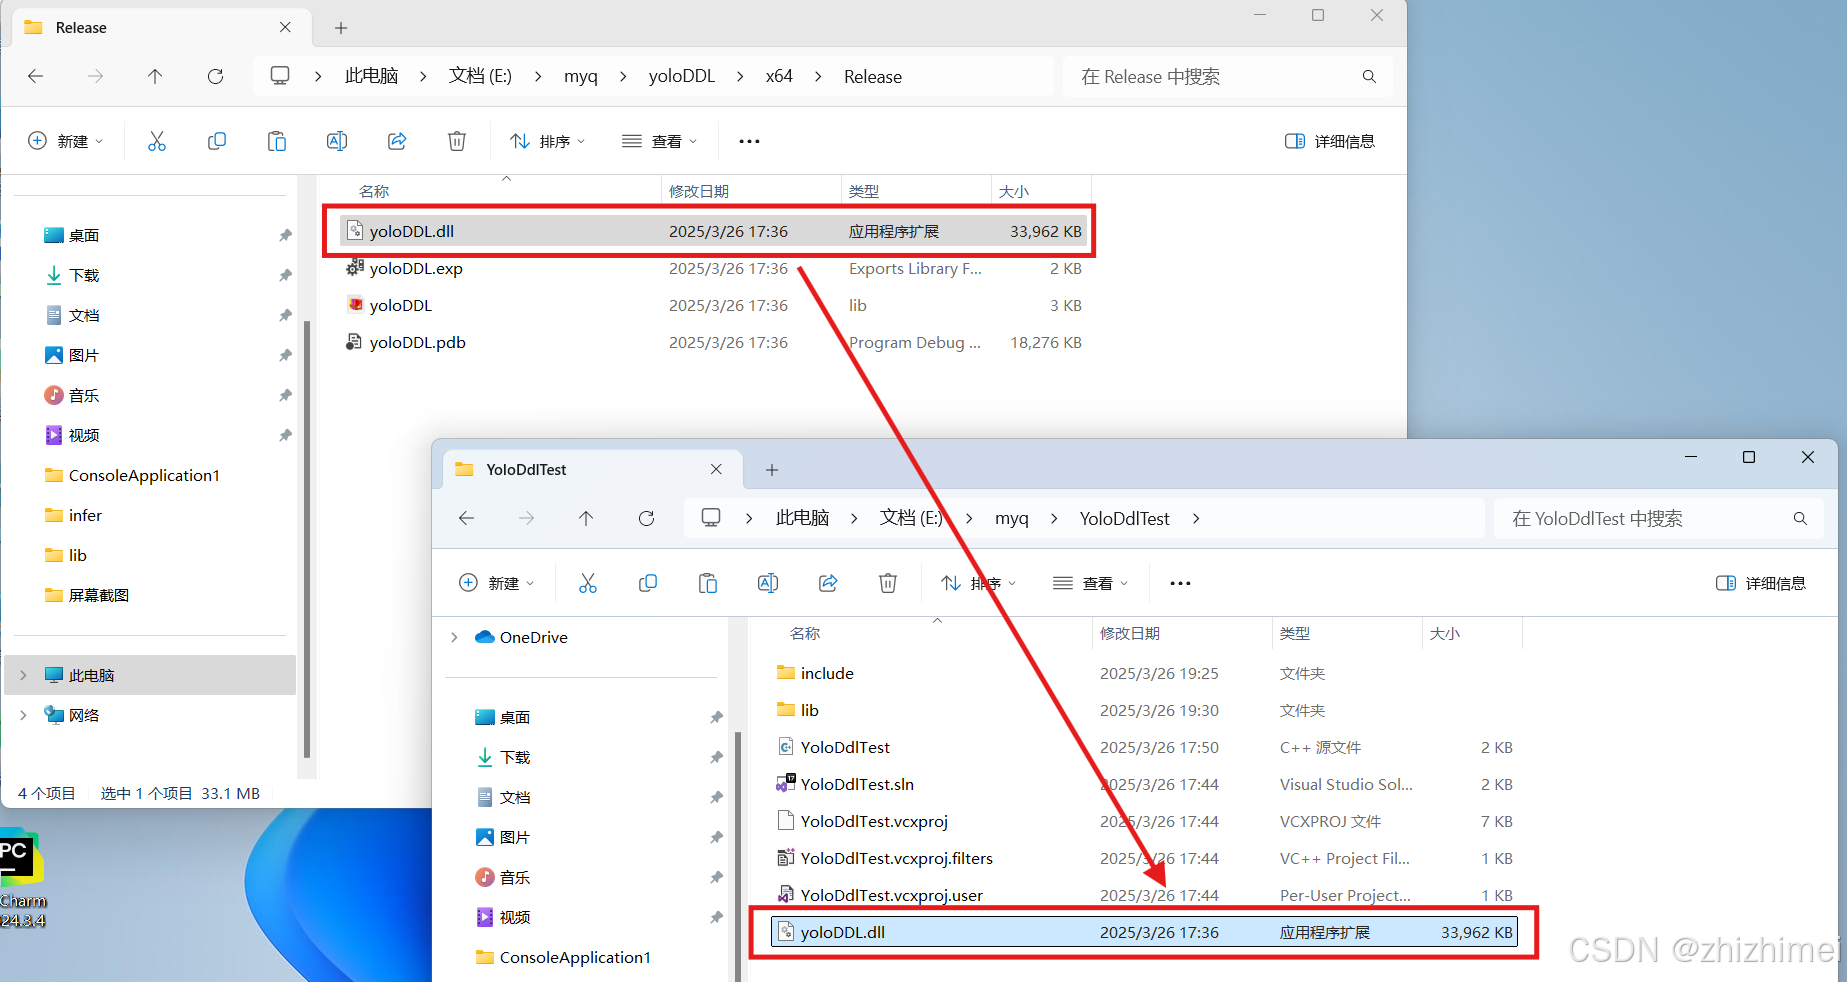Click Release navigation pane scrollbar
Screen dimensions: 1847x982
click(x=307, y=540)
